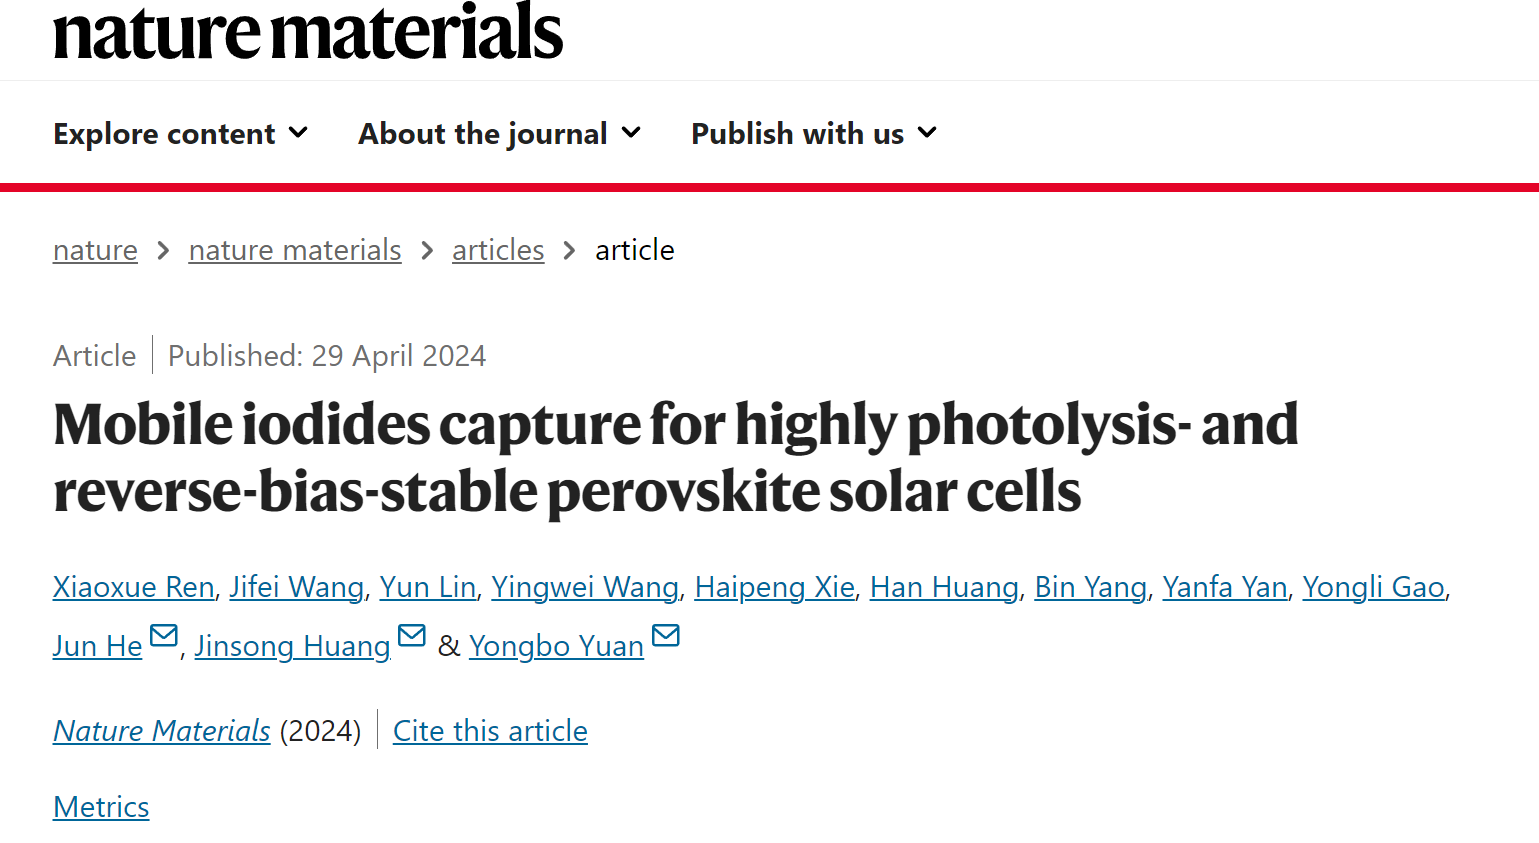1539x843 pixels.
Task: Click author name Yanfa Yan
Action: click(x=1225, y=587)
